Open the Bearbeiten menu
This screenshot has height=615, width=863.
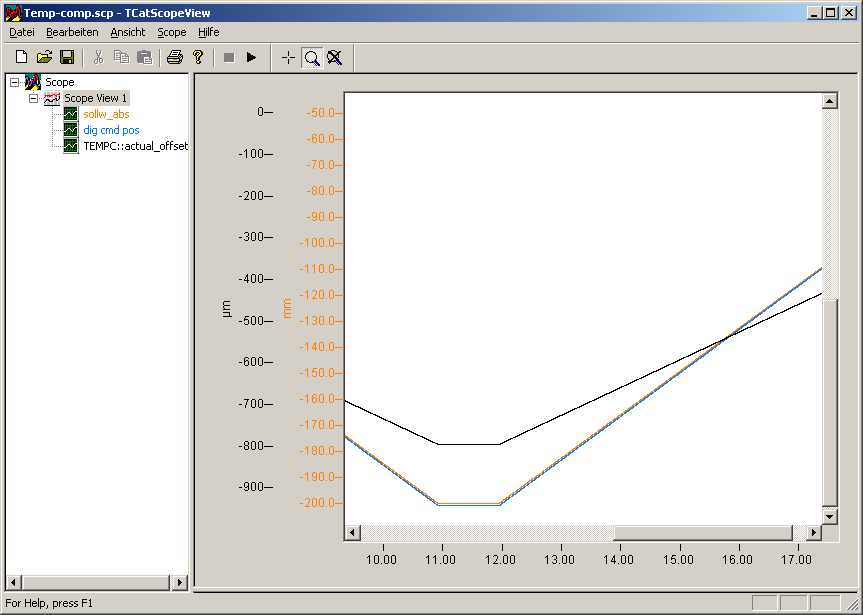[72, 32]
